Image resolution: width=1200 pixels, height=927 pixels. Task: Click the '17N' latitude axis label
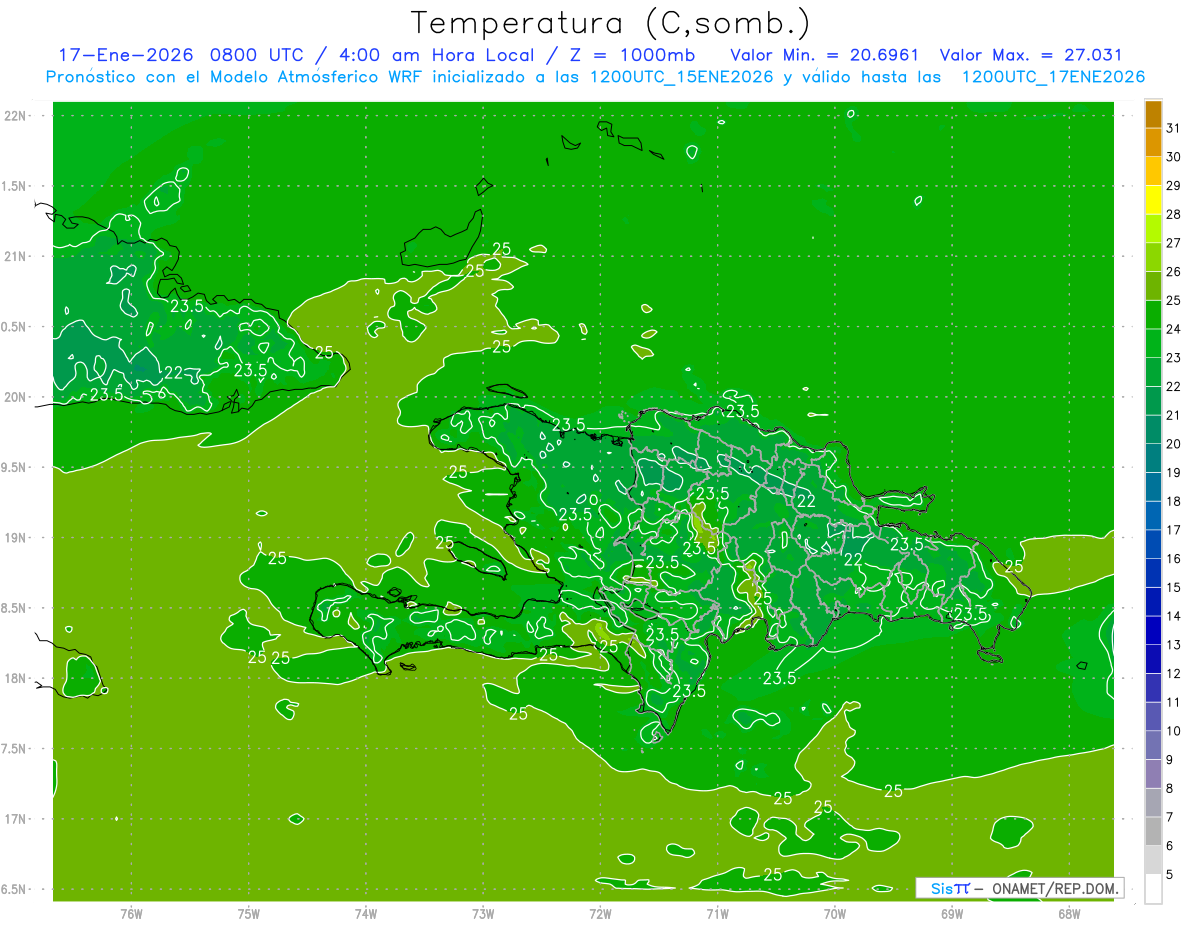pyautogui.click(x=17, y=820)
